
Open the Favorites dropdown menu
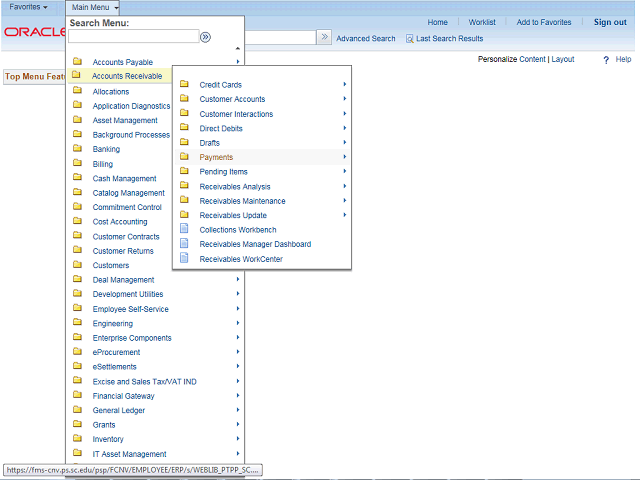[x=28, y=7]
